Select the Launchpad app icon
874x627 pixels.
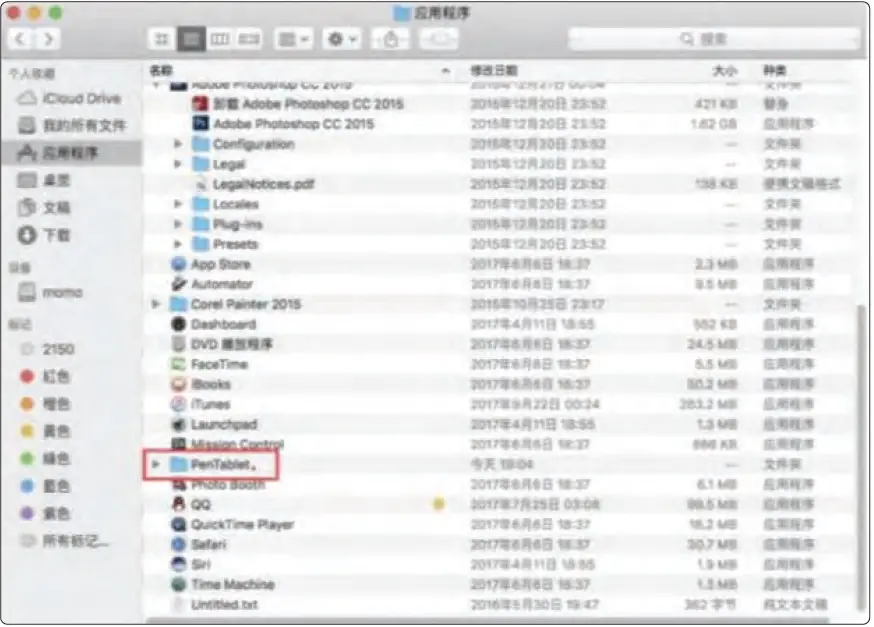point(178,425)
